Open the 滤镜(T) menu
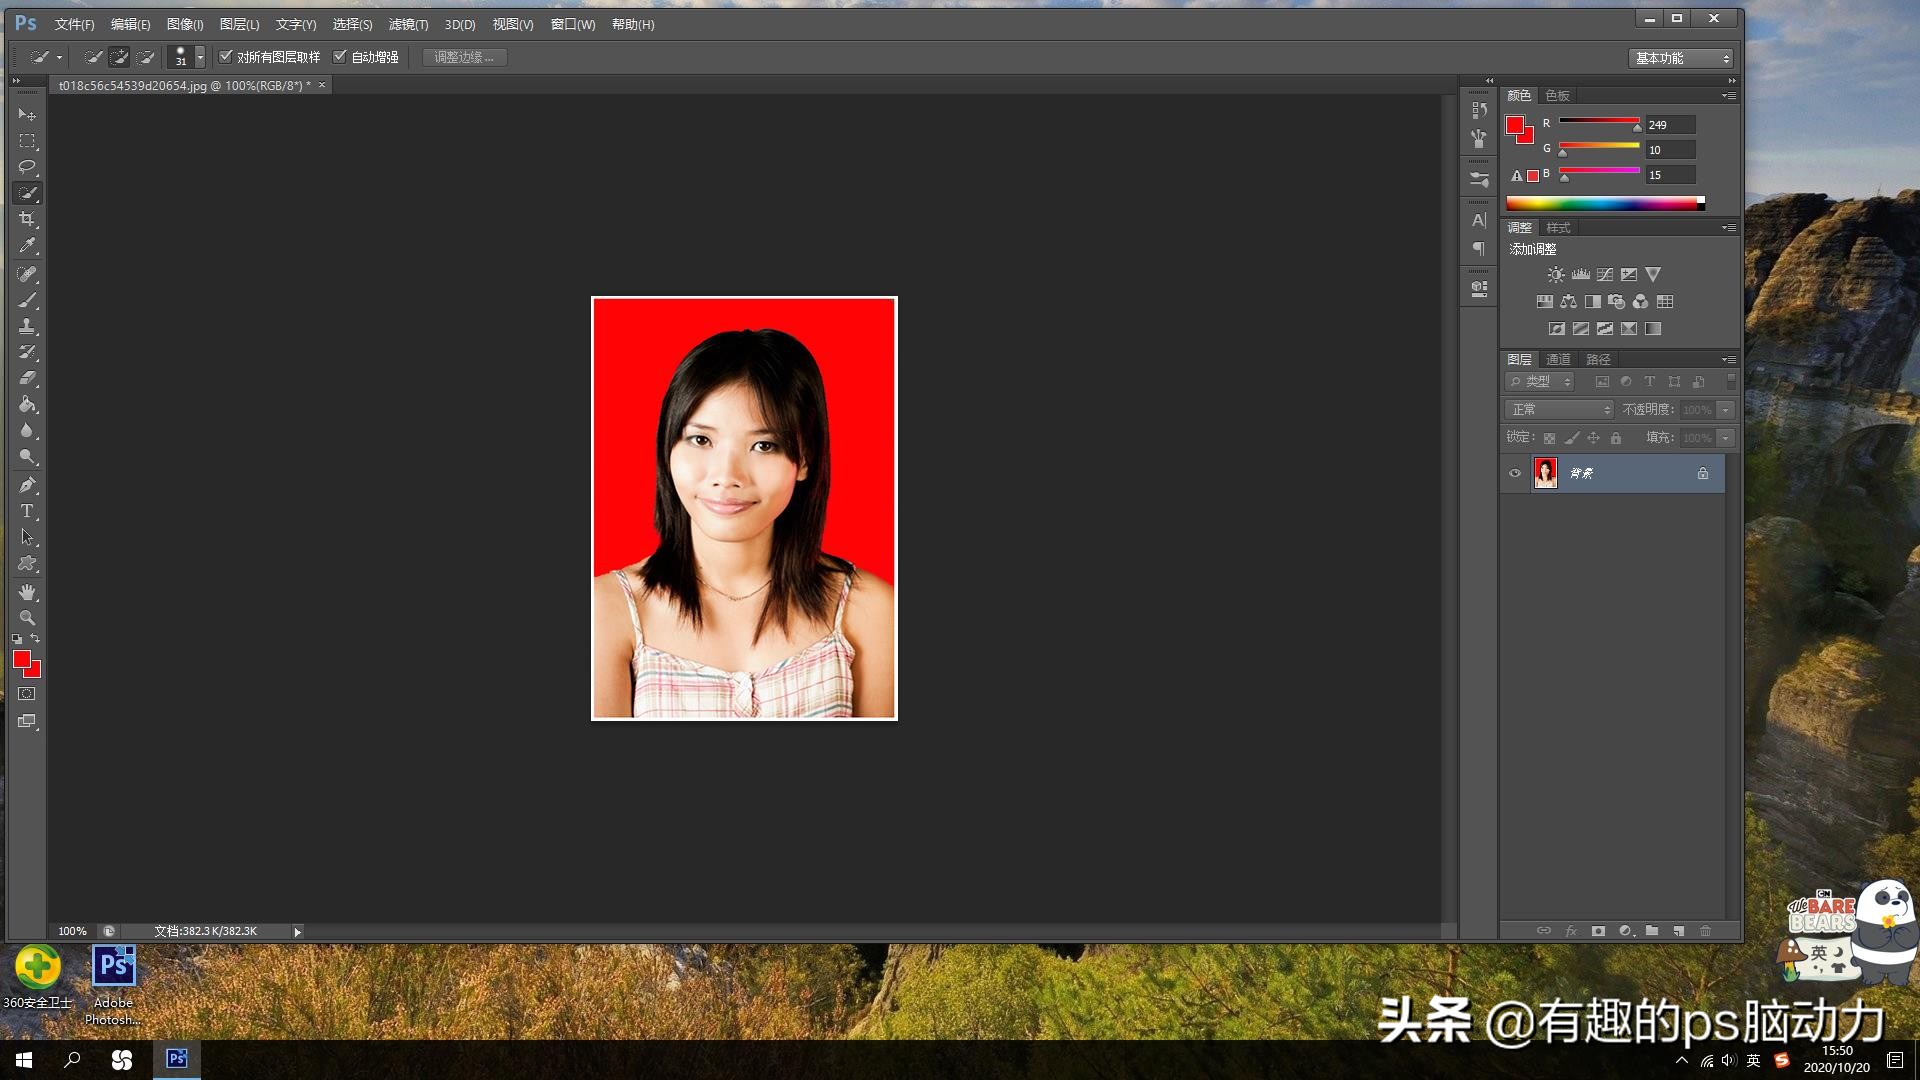This screenshot has width=1920, height=1080. click(408, 24)
